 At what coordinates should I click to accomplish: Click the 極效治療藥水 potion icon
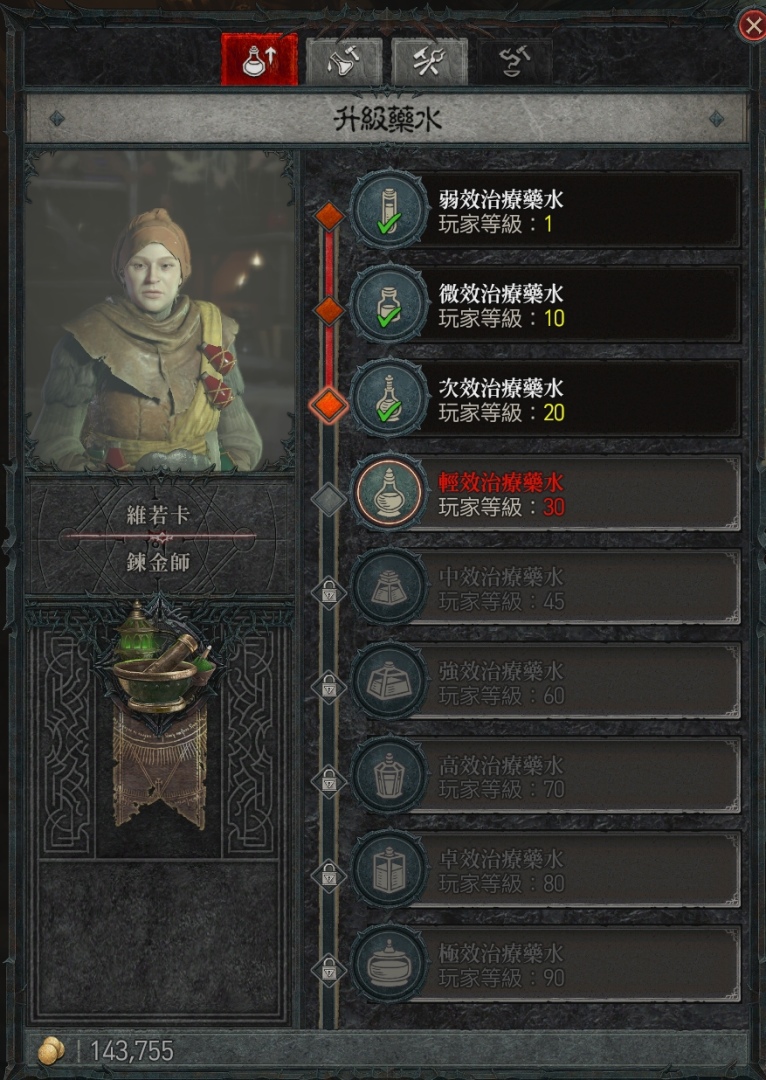389,965
